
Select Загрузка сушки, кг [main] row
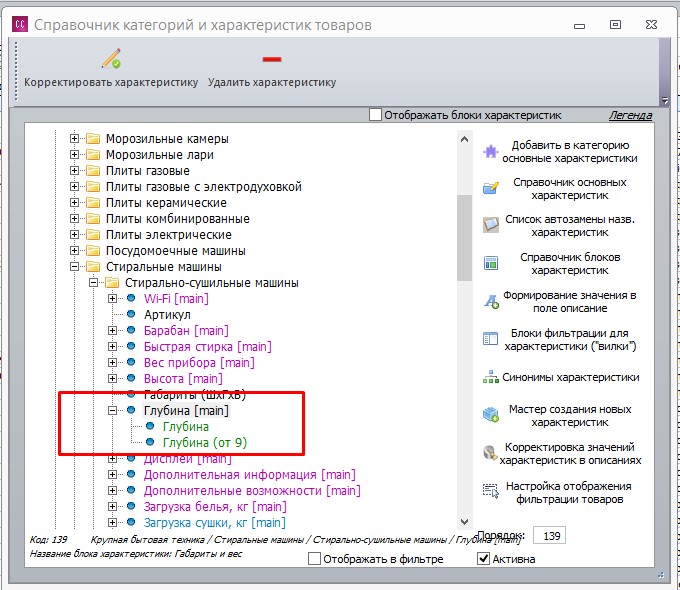pyautogui.click(x=215, y=523)
